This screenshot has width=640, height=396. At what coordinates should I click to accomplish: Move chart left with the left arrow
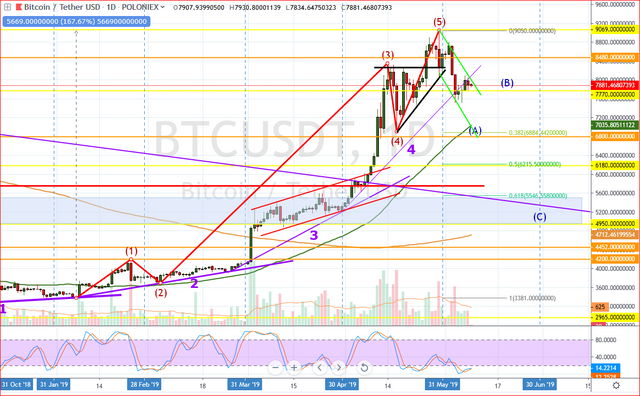pos(320,367)
